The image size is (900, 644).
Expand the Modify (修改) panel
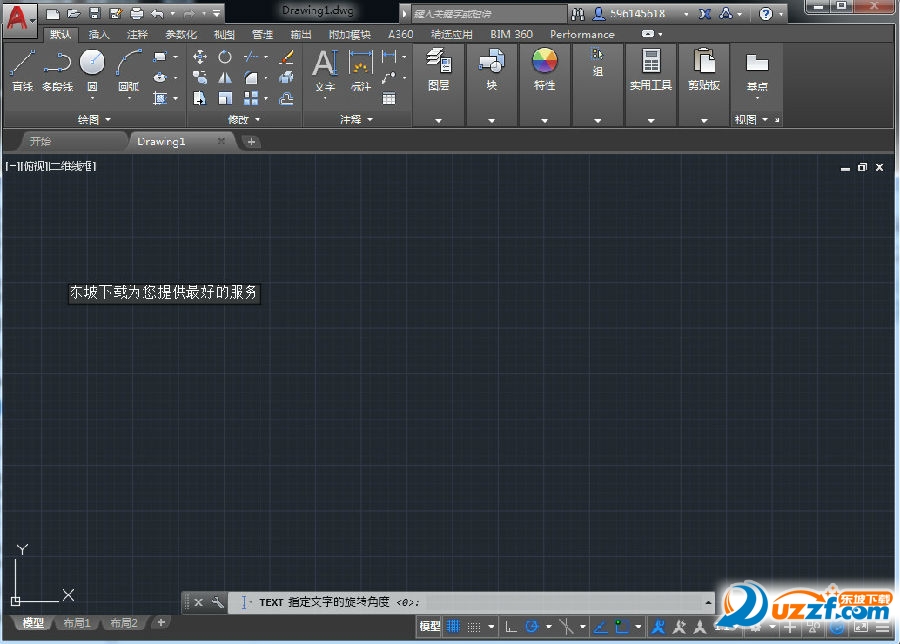pyautogui.click(x=244, y=119)
